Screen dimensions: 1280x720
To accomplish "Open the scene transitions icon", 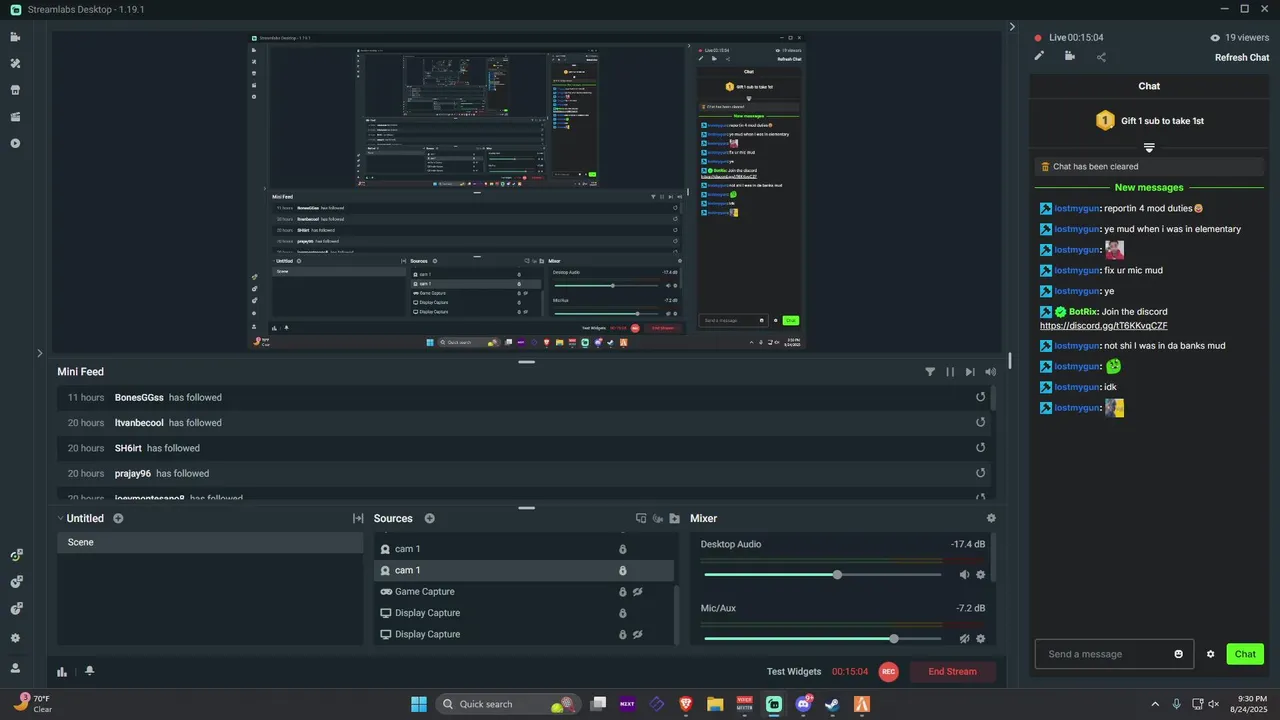I will tap(358, 518).
